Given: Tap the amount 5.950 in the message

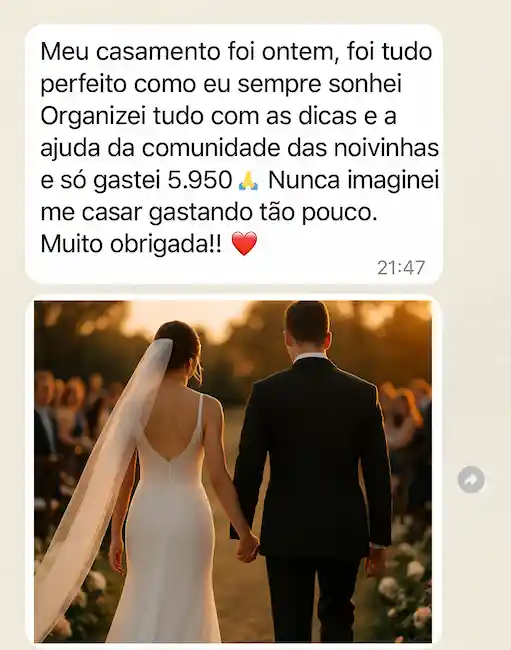Looking at the screenshot, I should [x=199, y=180].
